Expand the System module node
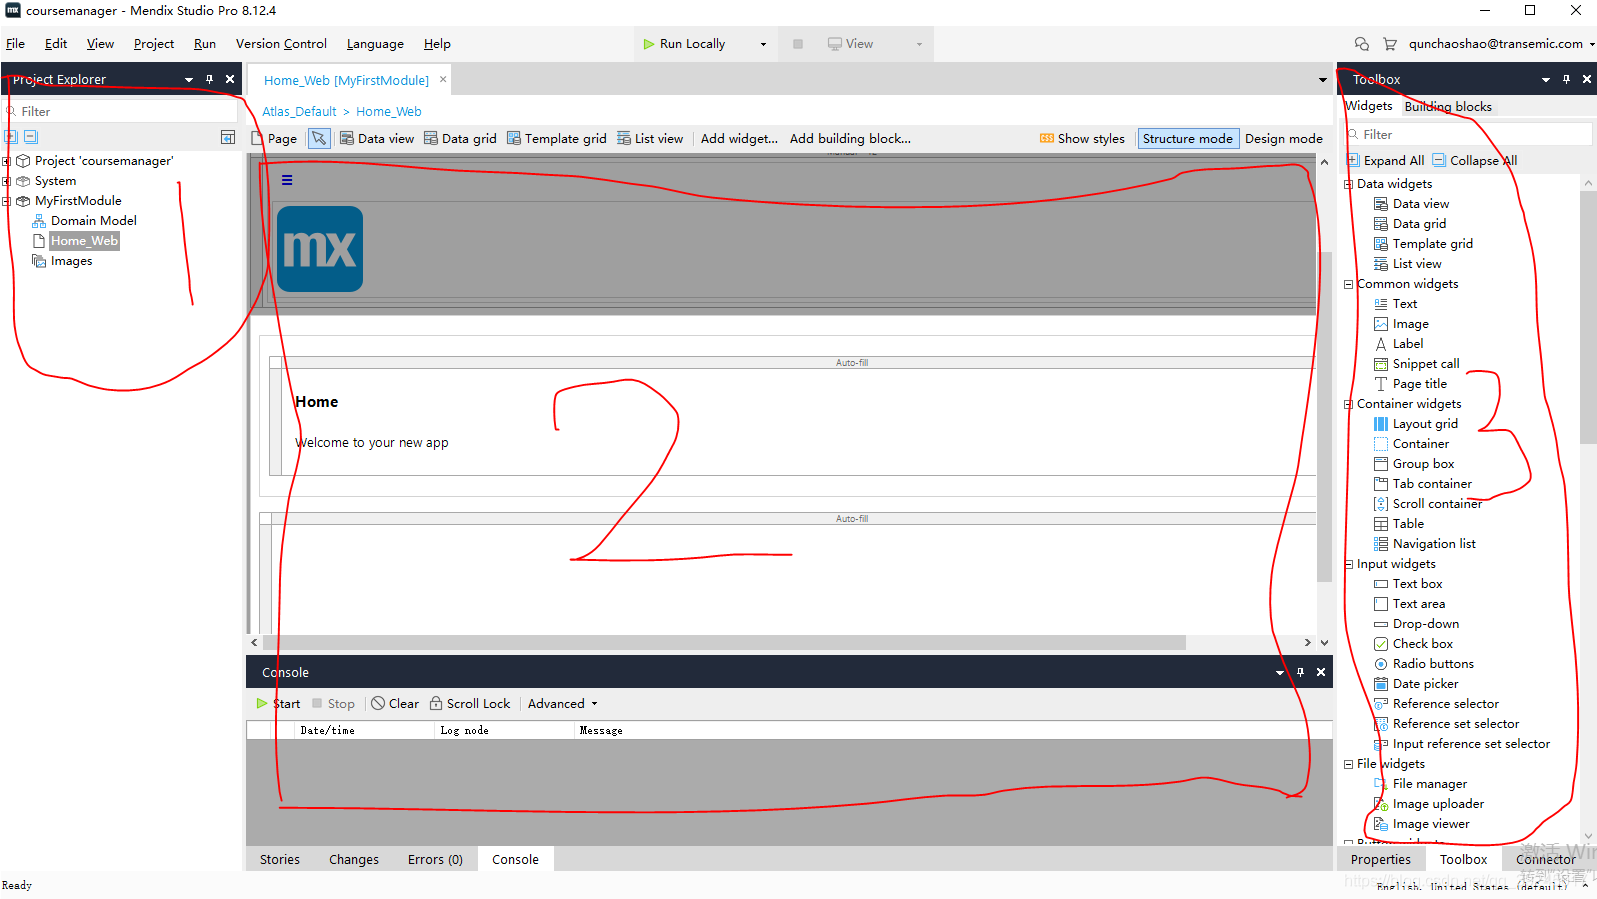 pyautogui.click(x=7, y=181)
